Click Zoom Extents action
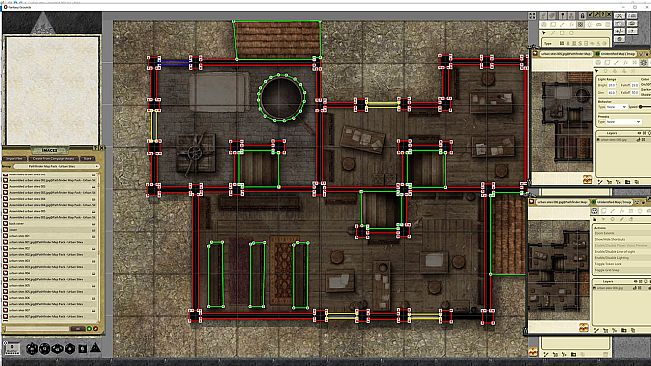Viewport: 651px width, 366px height. (604, 233)
